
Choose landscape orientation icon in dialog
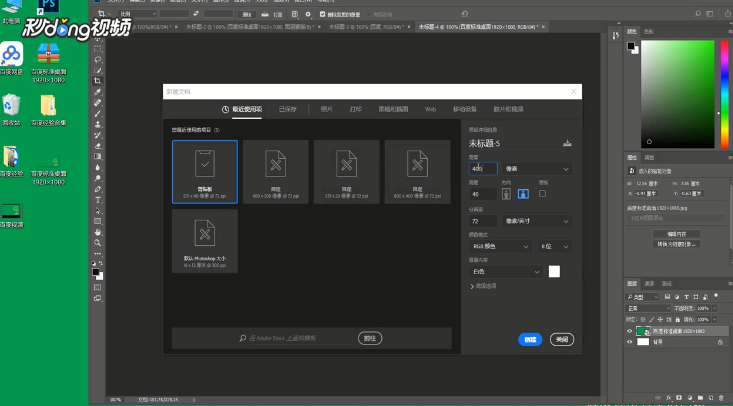coord(523,194)
